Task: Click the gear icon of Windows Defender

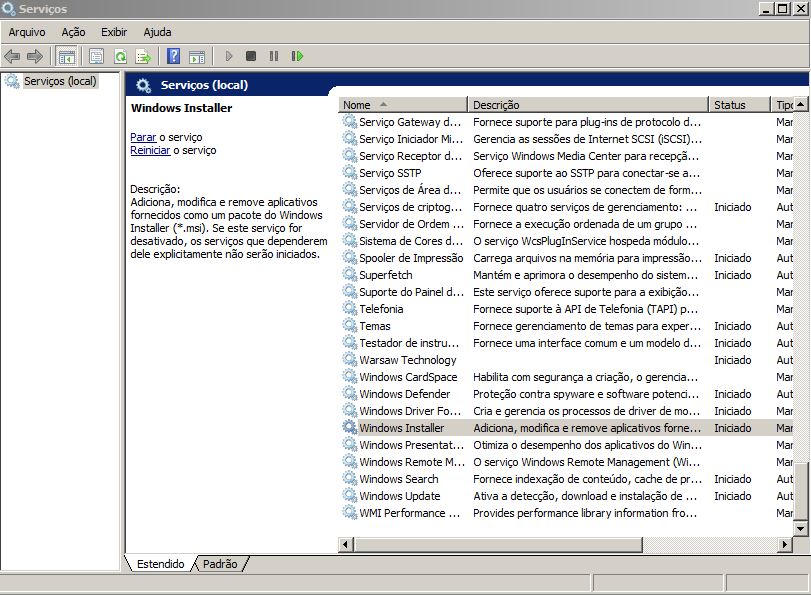Action: (x=350, y=393)
